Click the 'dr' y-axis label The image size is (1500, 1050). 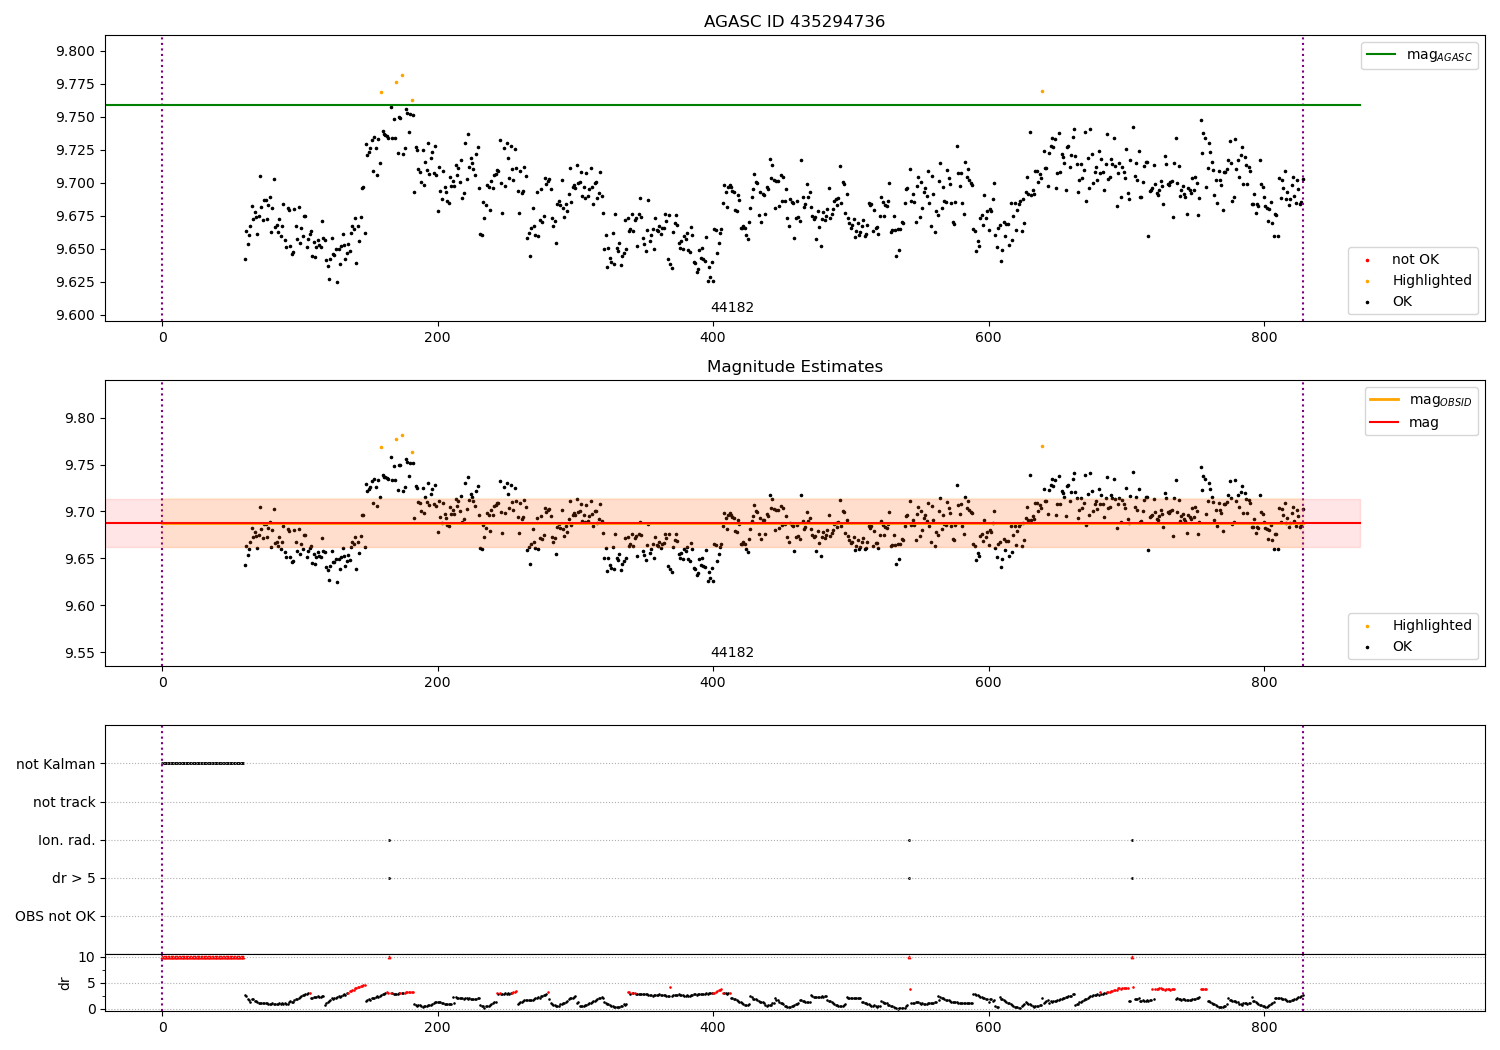65,983
